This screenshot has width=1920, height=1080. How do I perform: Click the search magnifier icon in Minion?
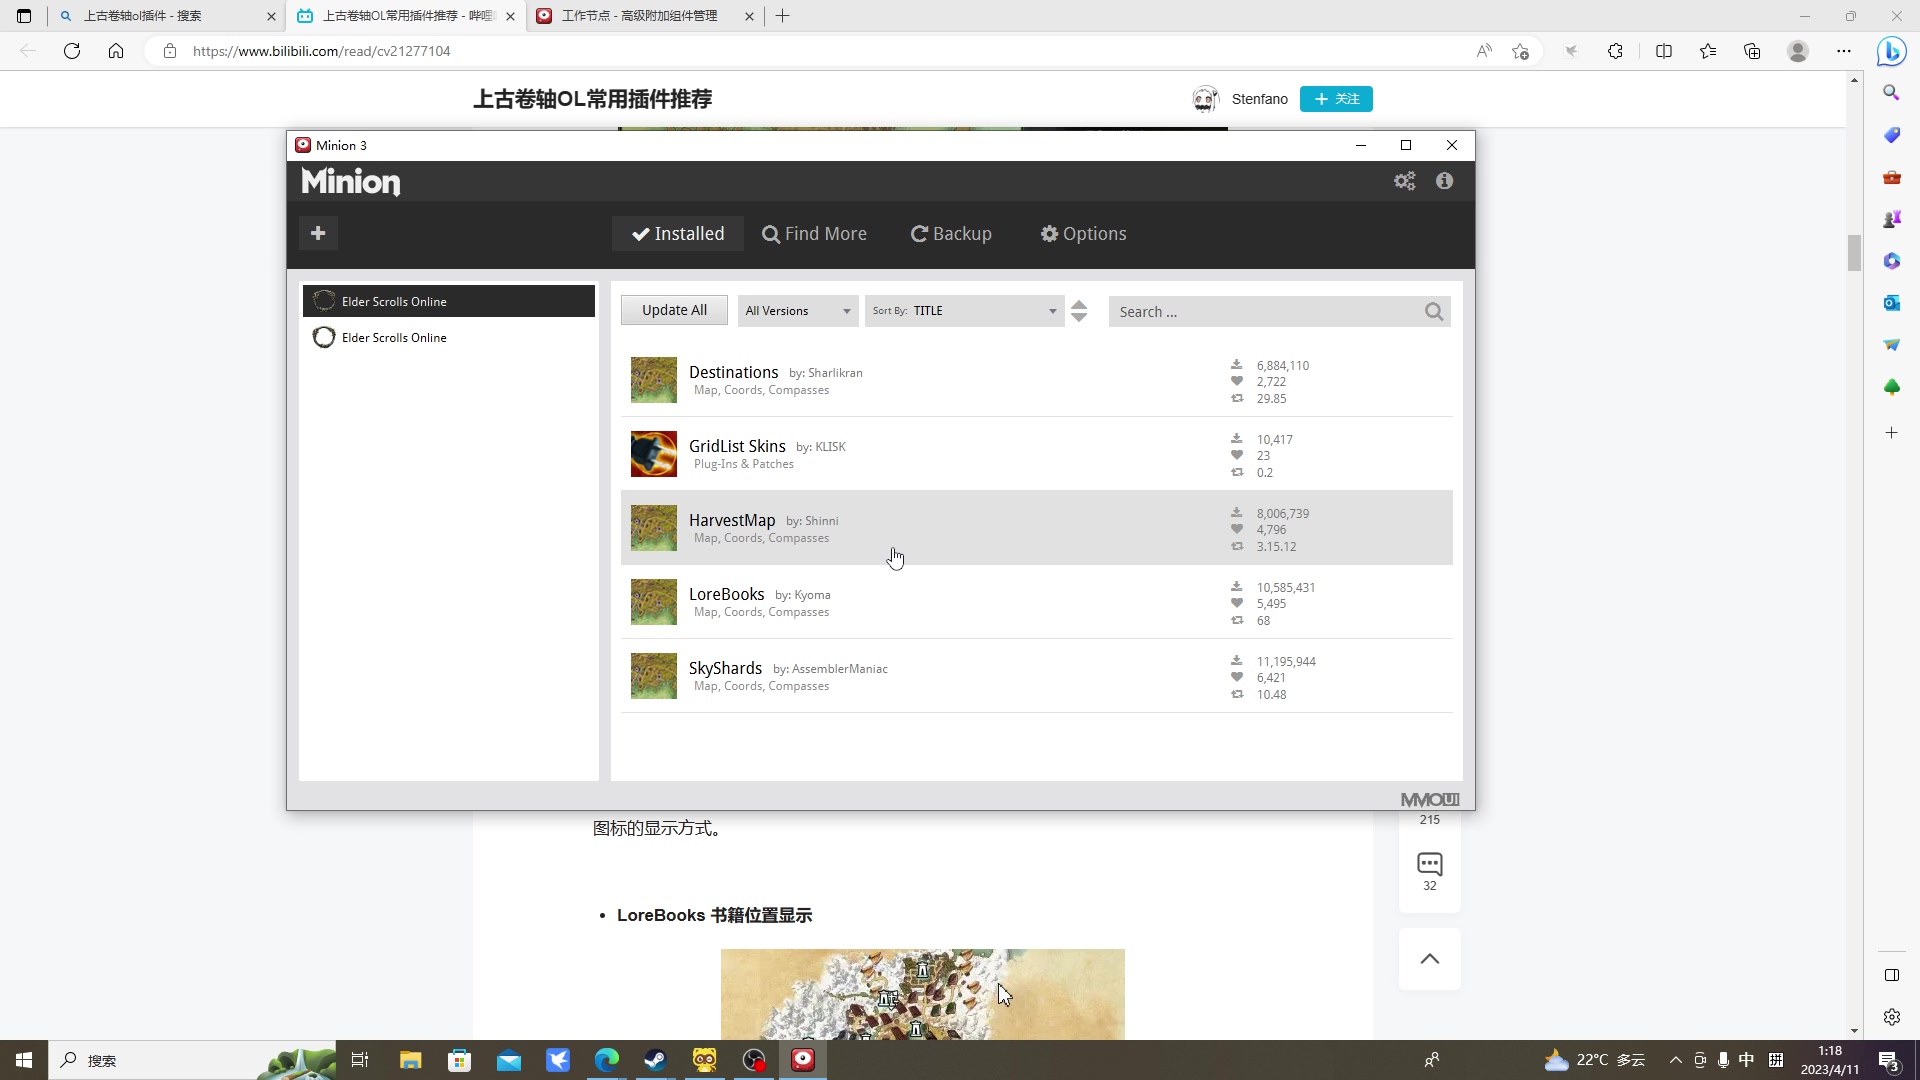pos(1434,312)
